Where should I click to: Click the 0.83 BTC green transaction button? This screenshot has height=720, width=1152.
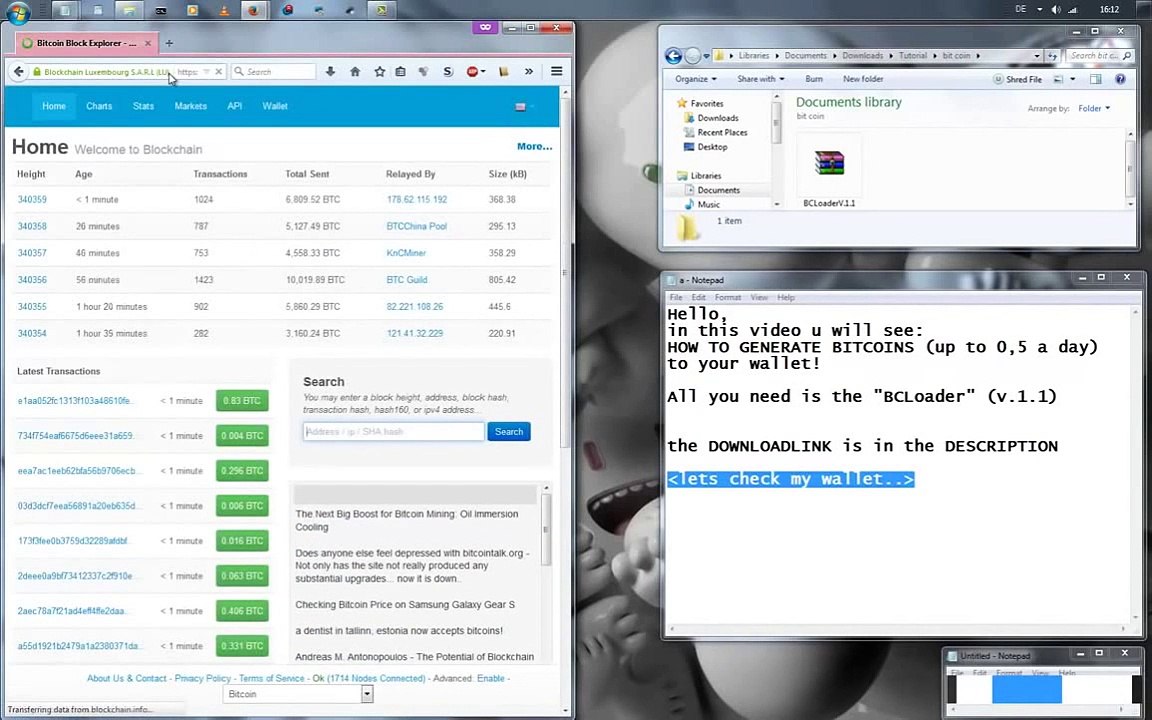point(242,400)
